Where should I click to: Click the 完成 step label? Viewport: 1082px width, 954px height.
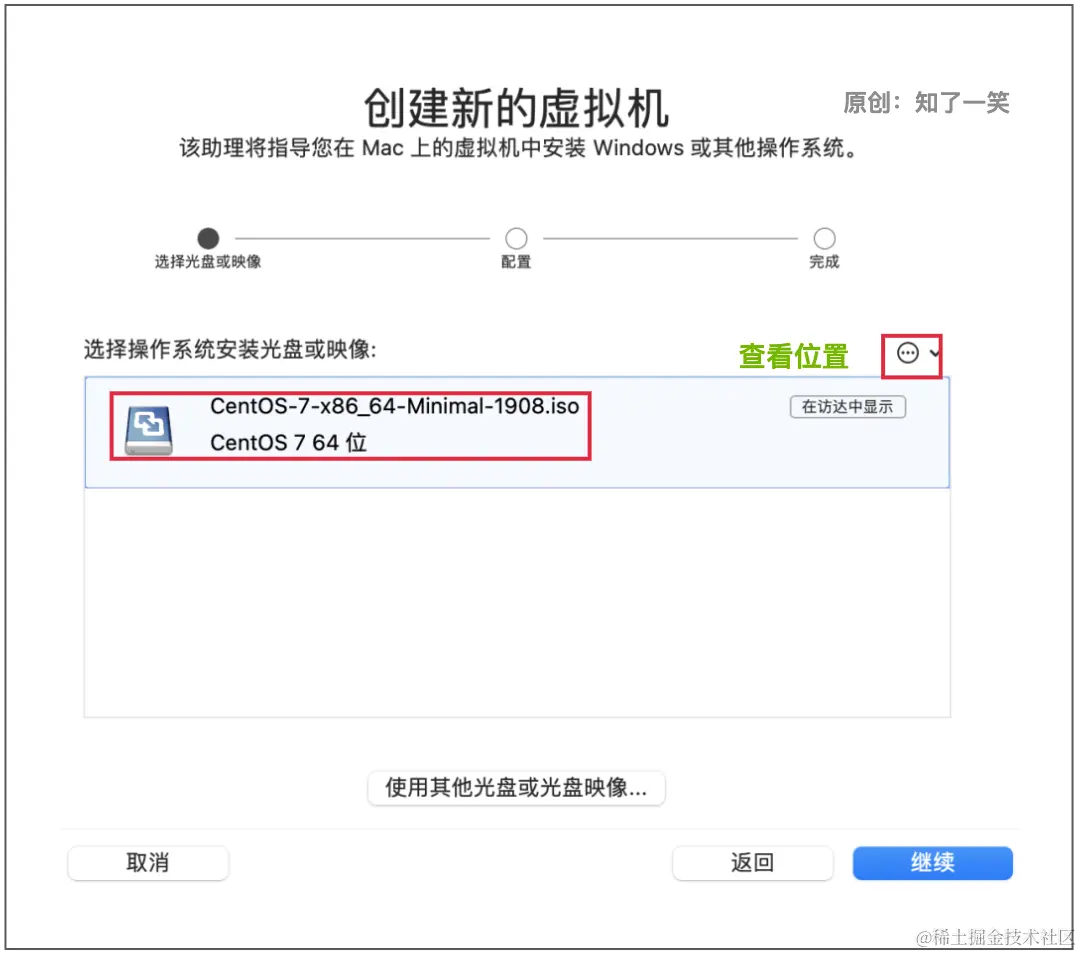pos(824,262)
